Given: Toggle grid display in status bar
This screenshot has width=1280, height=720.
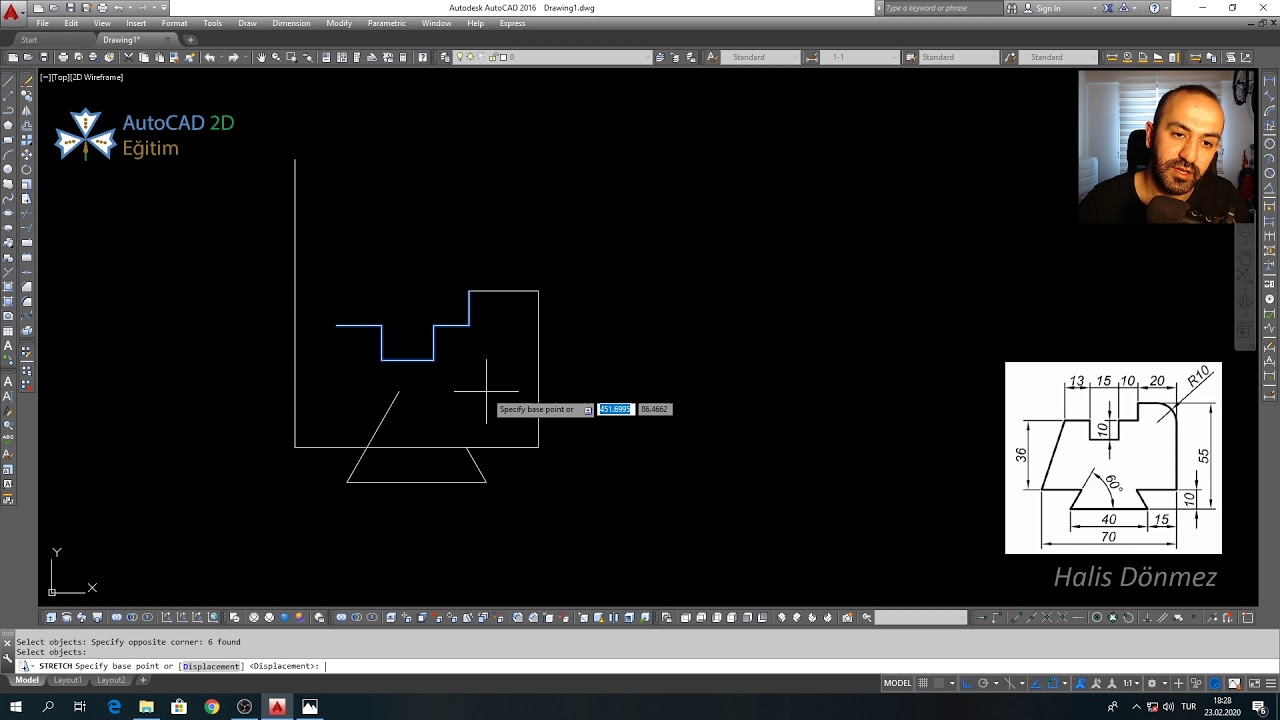Looking at the screenshot, I should (923, 683).
